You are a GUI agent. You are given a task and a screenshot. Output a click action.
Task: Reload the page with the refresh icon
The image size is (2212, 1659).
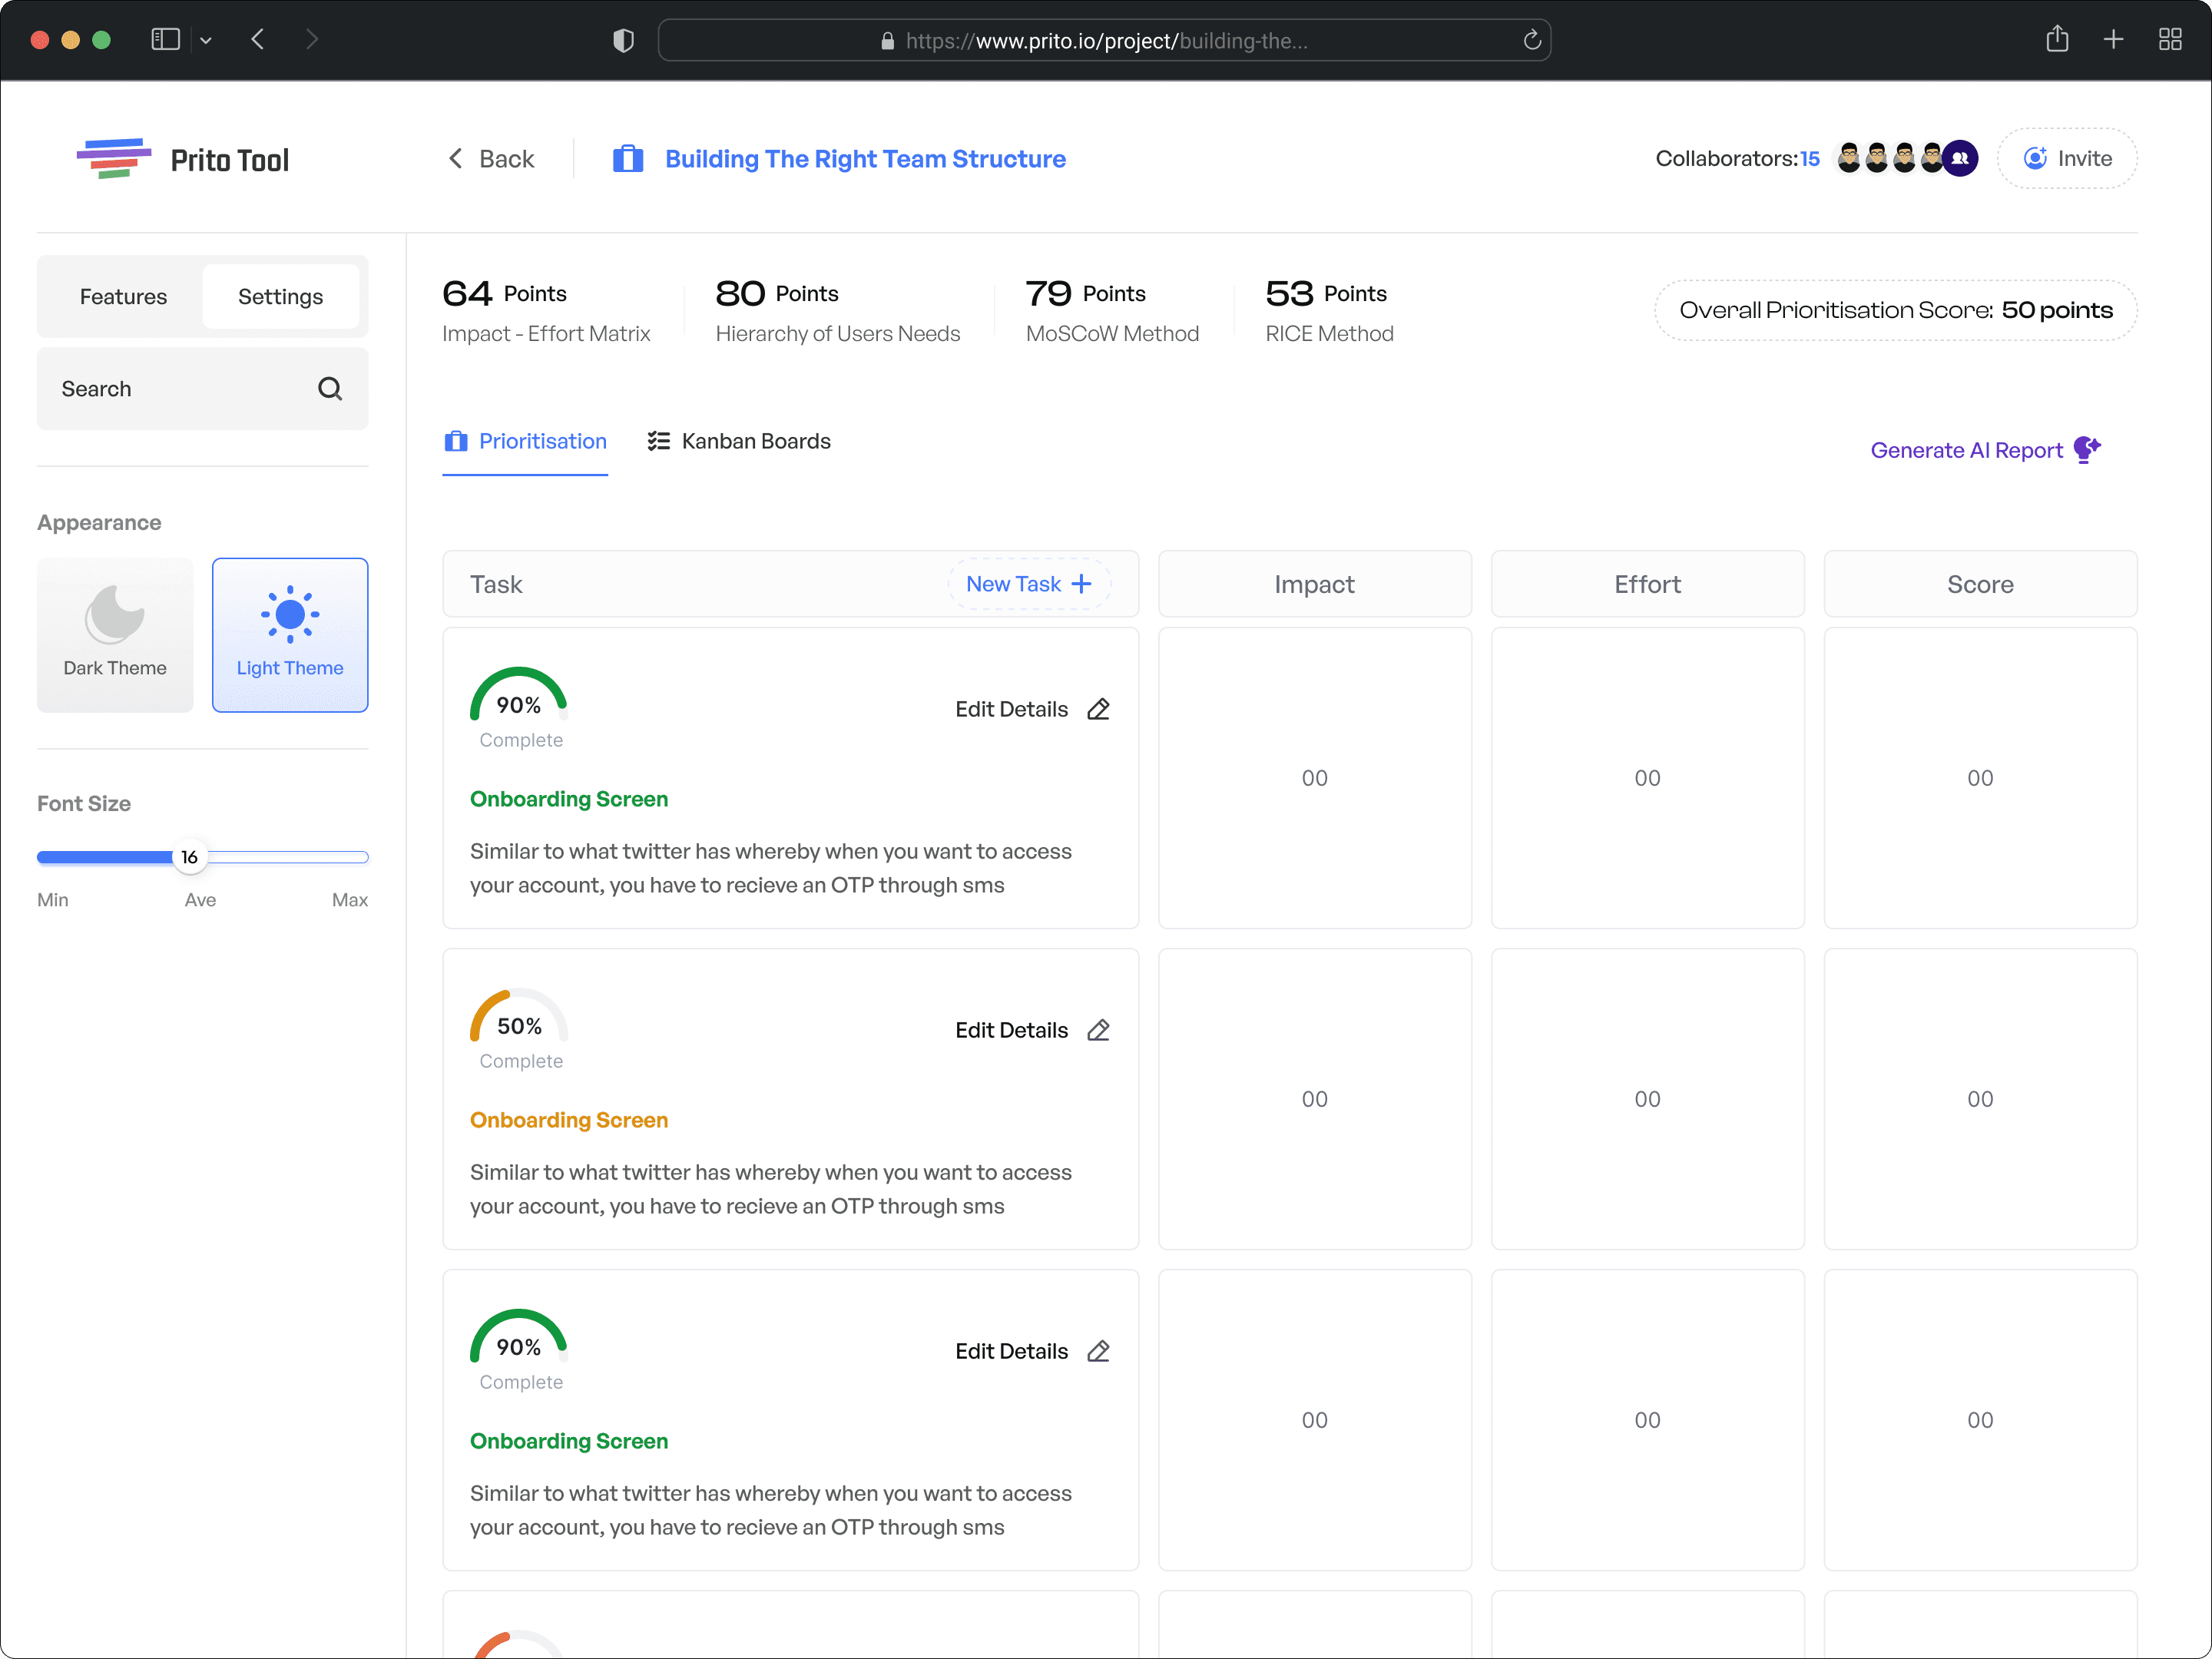click(1531, 40)
